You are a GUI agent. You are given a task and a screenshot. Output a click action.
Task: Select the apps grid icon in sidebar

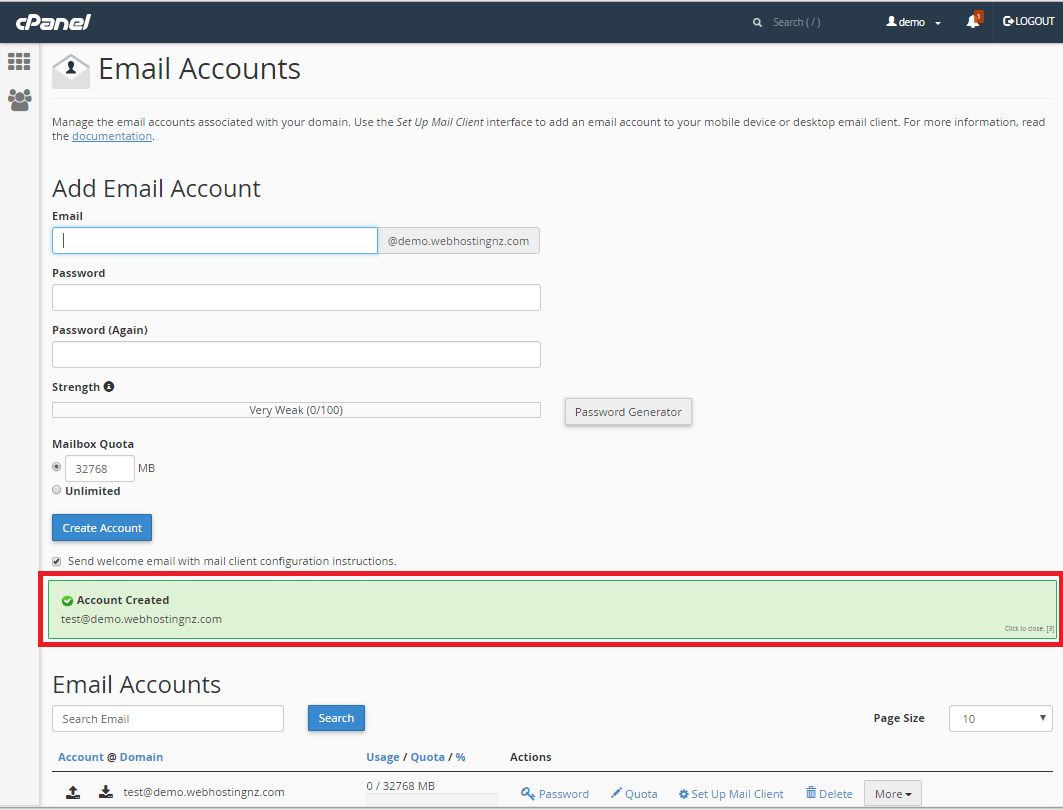coord(18,61)
